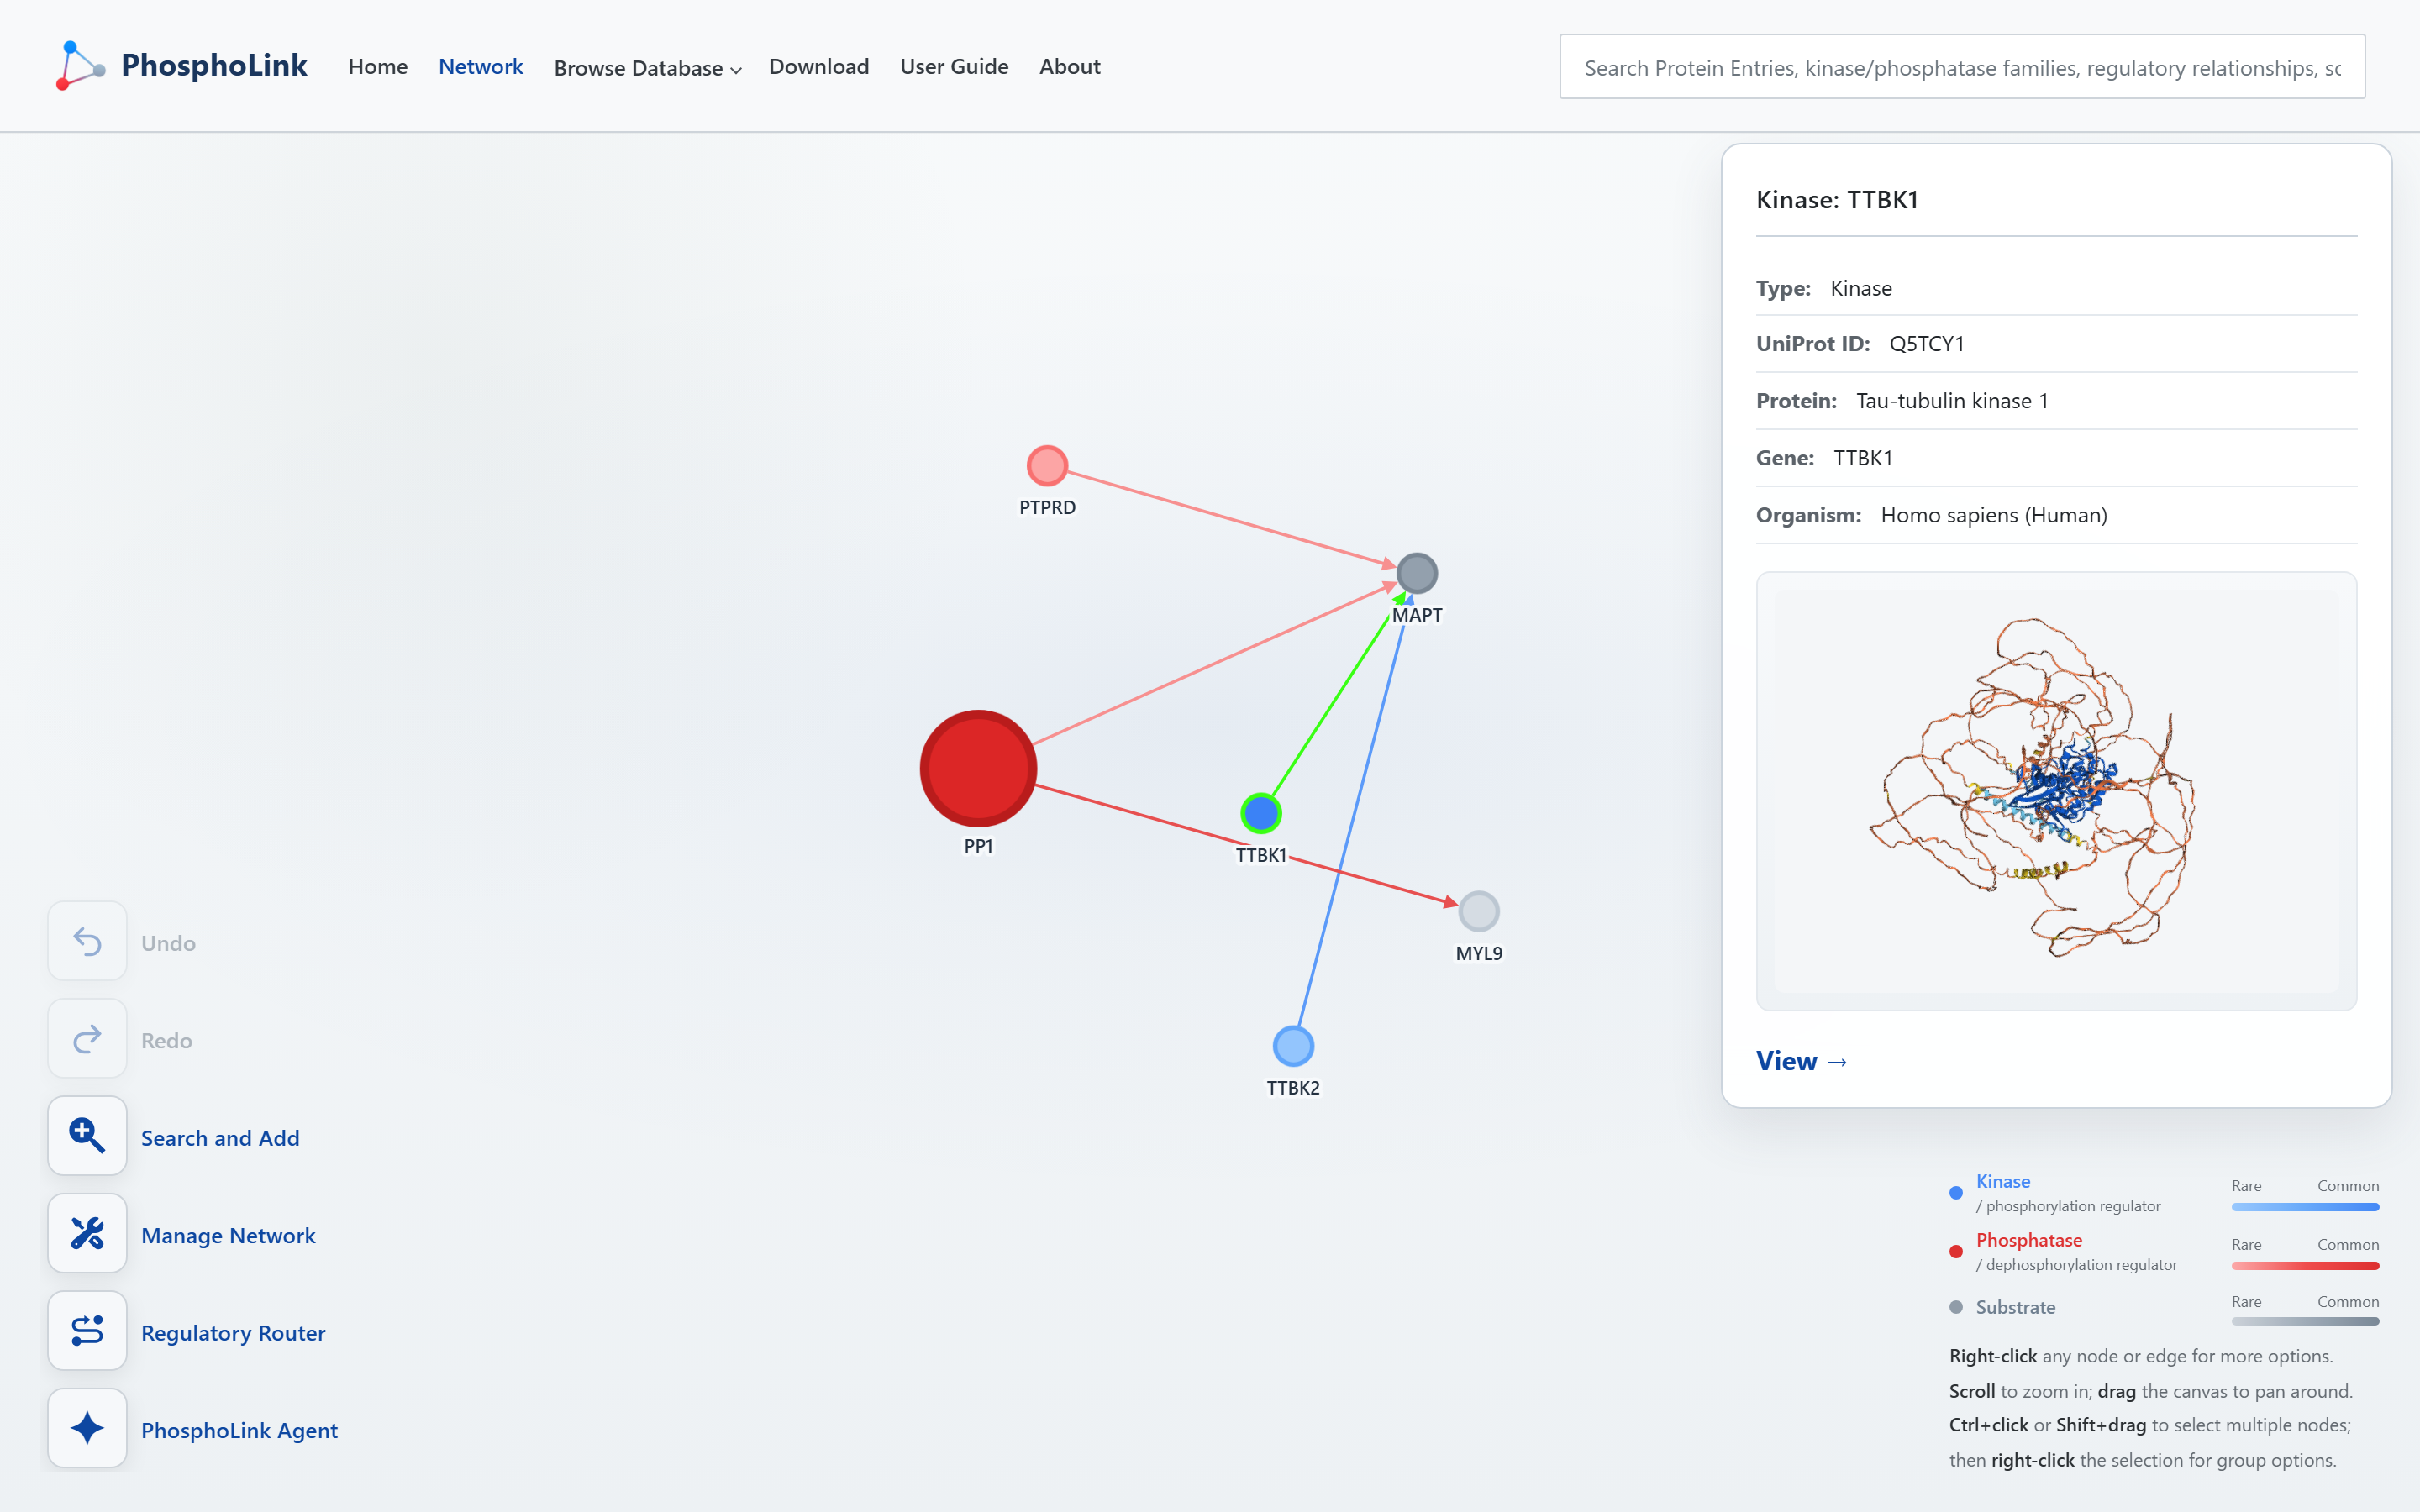Click the Phosphatase legend label
The width and height of the screenshot is (2420, 1512).
(2028, 1240)
